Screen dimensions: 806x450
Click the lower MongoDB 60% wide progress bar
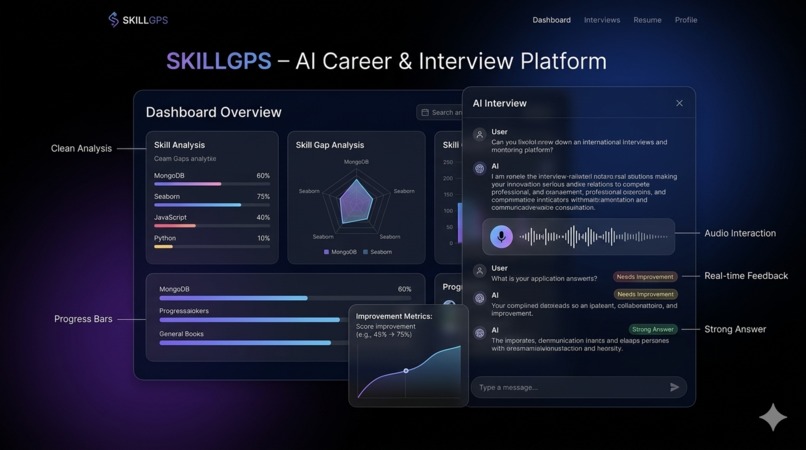[285, 298]
